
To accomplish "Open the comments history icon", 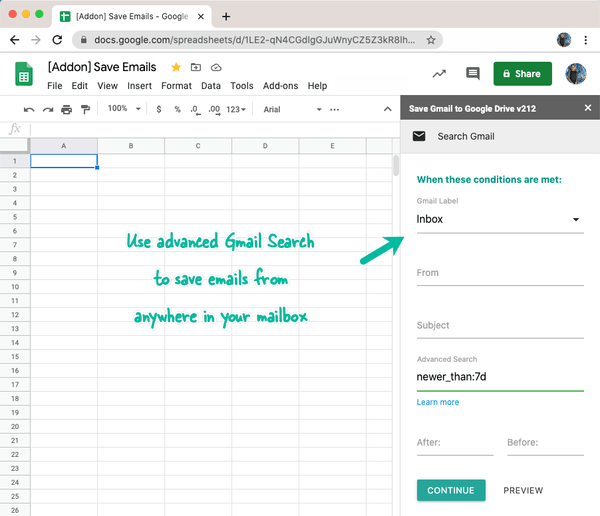I will click(473, 73).
